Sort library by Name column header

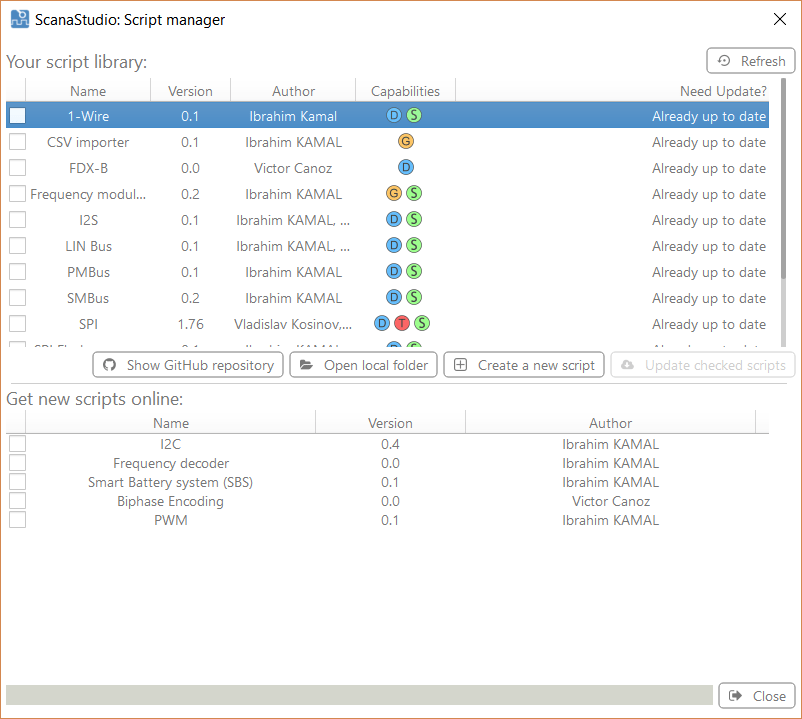(x=88, y=91)
